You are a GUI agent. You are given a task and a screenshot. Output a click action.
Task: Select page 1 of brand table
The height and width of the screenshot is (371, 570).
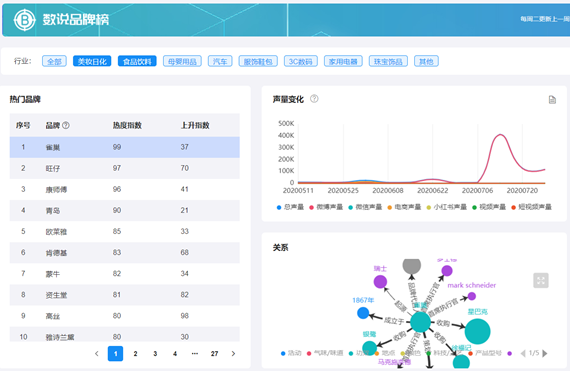pos(116,354)
